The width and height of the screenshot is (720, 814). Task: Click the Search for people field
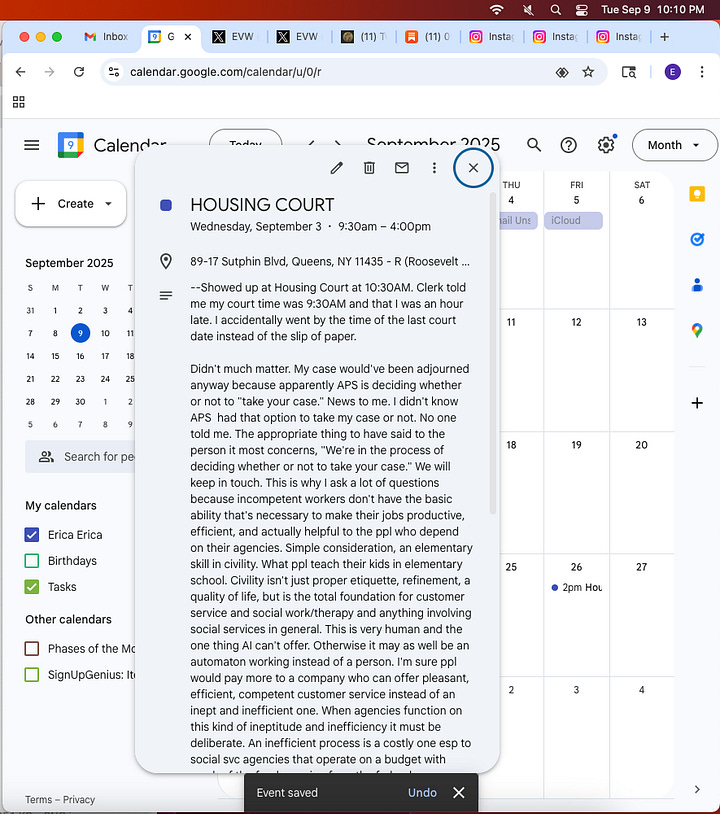[80, 457]
